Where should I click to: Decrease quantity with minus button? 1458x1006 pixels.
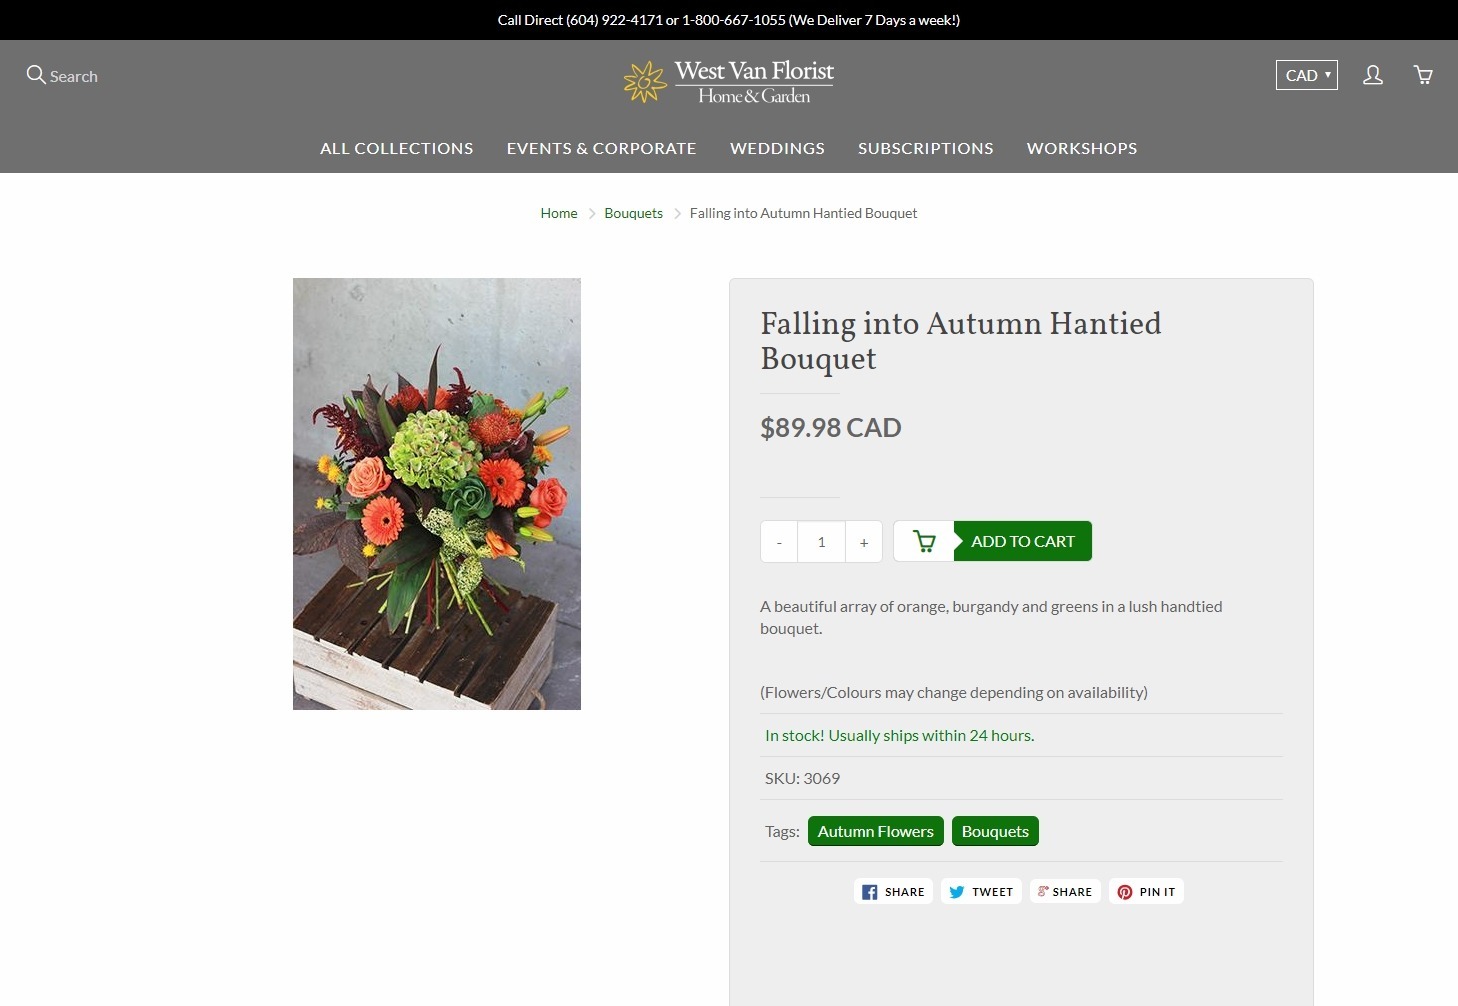coord(779,542)
